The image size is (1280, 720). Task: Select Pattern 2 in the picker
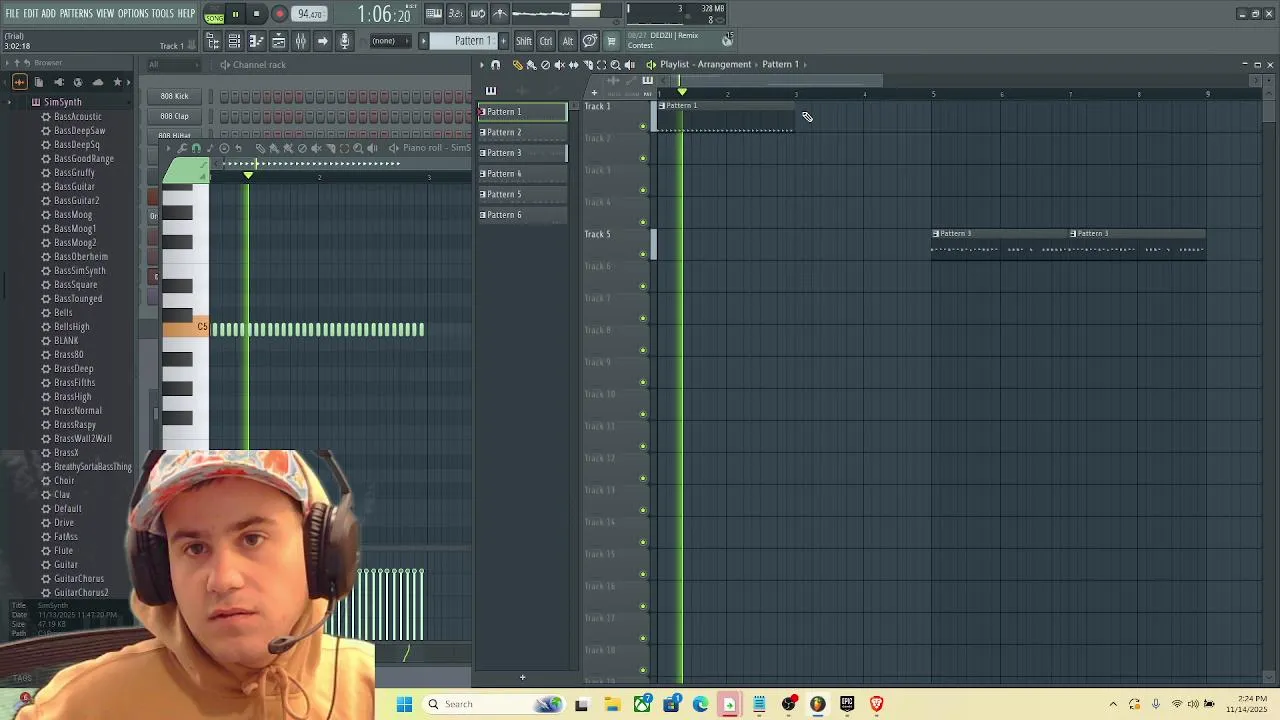tap(522, 132)
